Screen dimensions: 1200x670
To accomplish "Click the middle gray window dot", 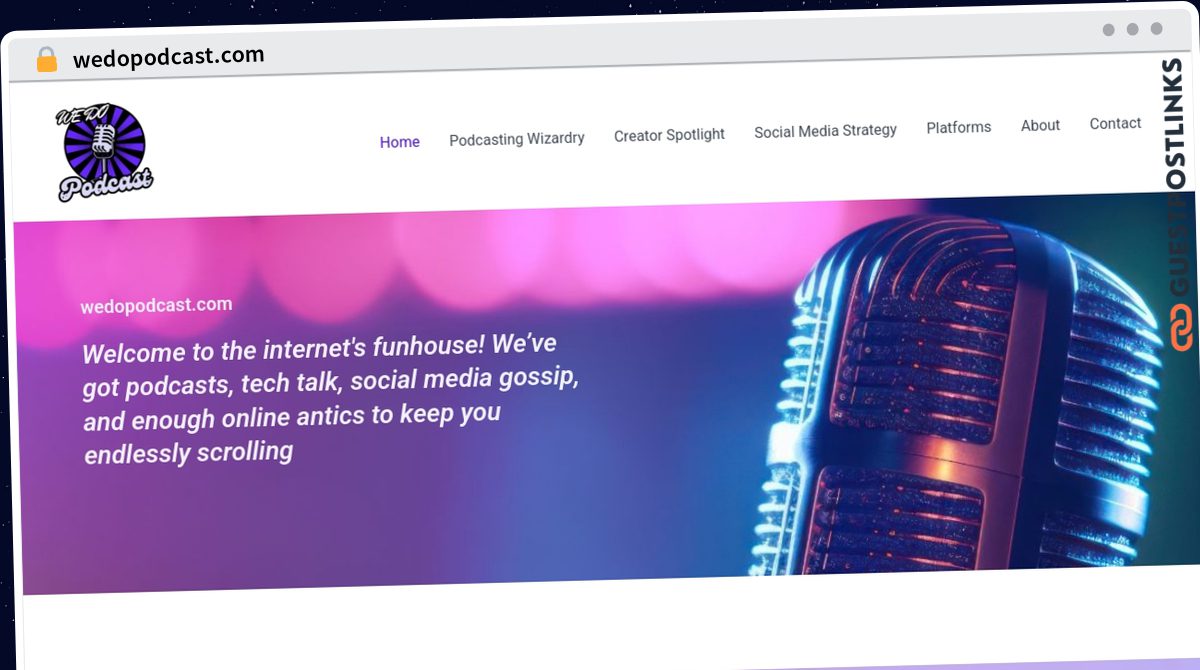I will 1132,30.
